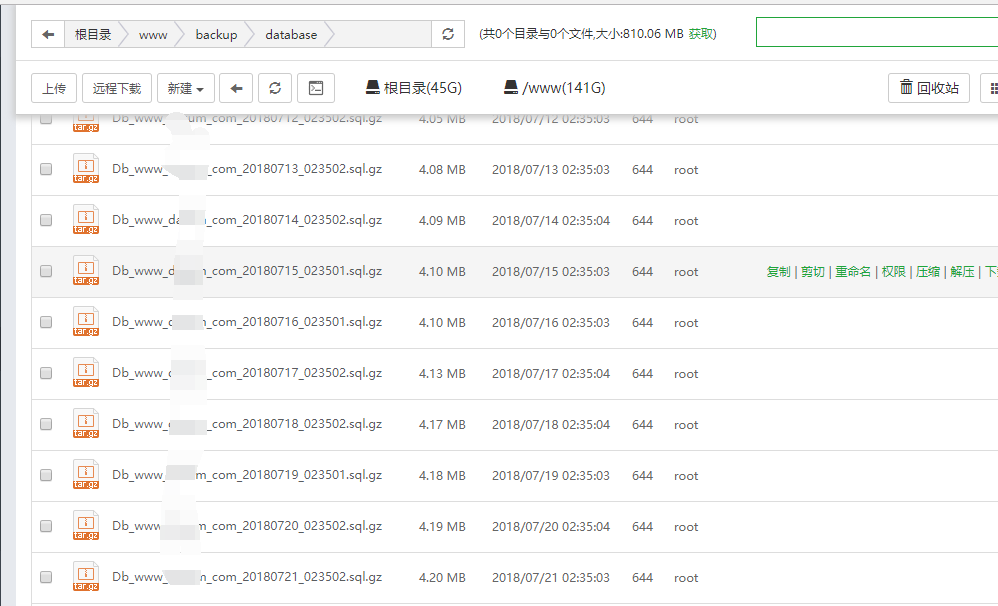The width and height of the screenshot is (998, 606).
Task: Click the toolbar refresh button
Action: point(275,88)
